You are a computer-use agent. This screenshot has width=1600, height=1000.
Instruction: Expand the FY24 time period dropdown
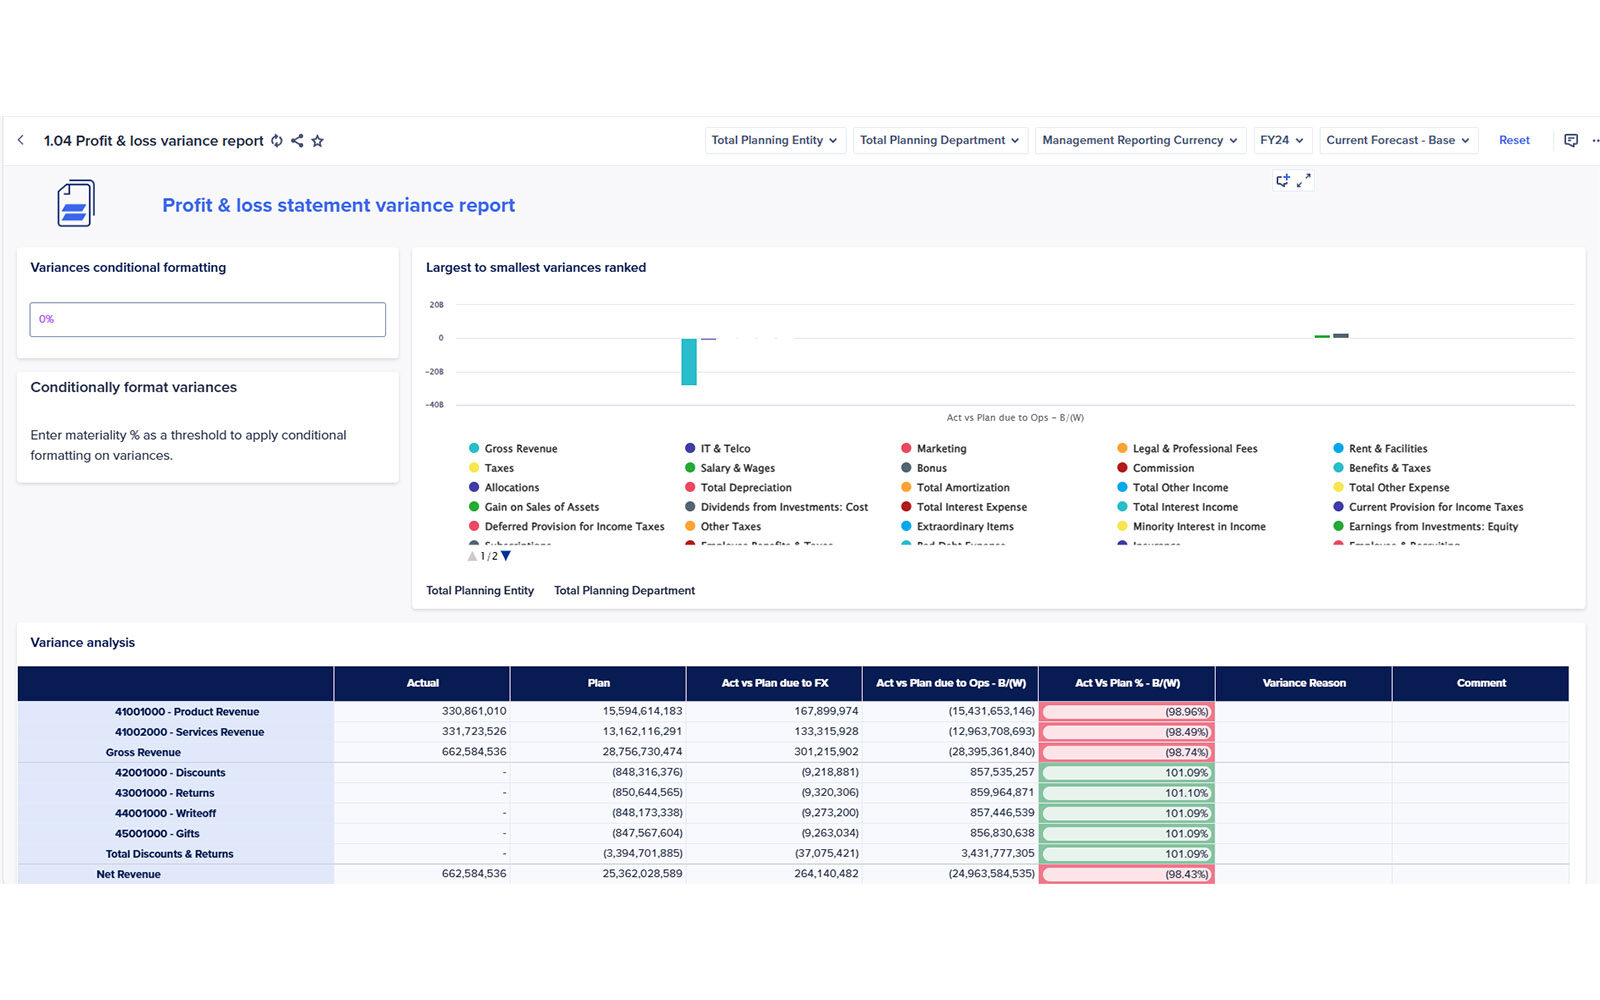pos(1281,140)
